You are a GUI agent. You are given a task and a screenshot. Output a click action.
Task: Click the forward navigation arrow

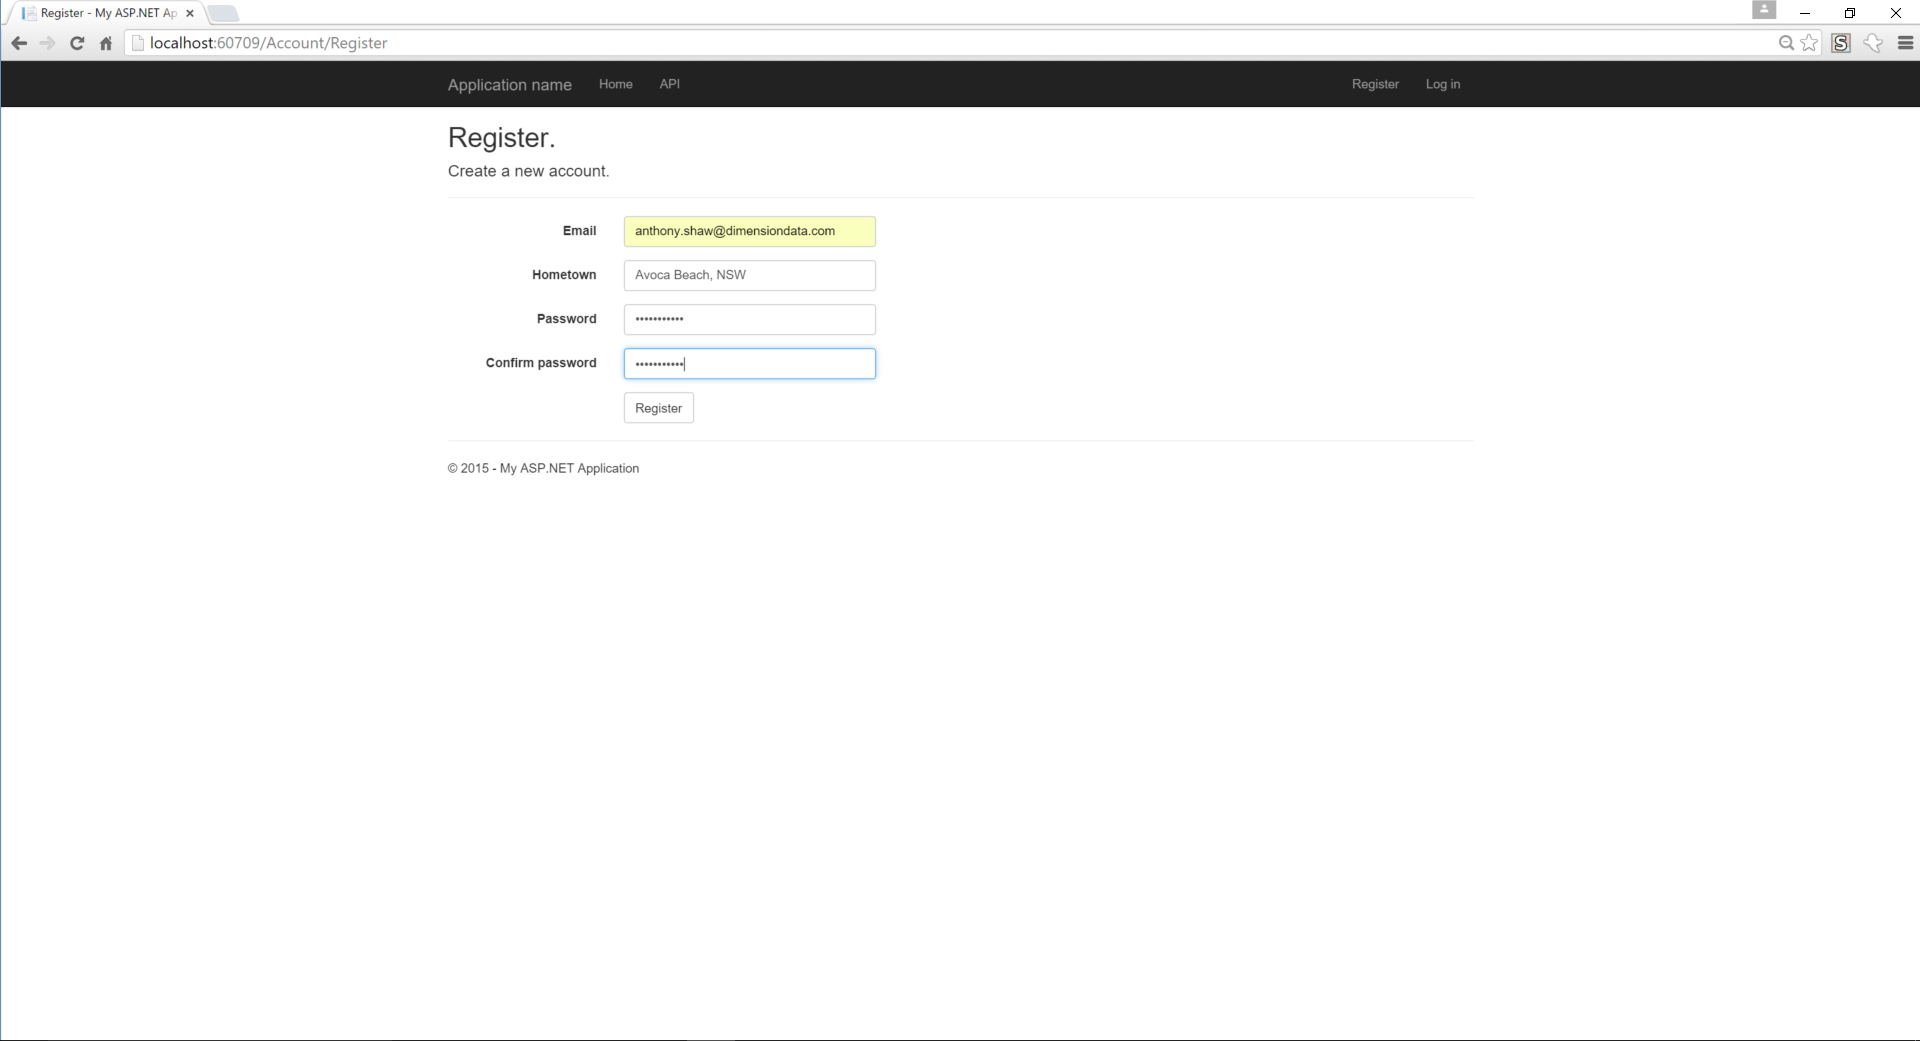47,43
